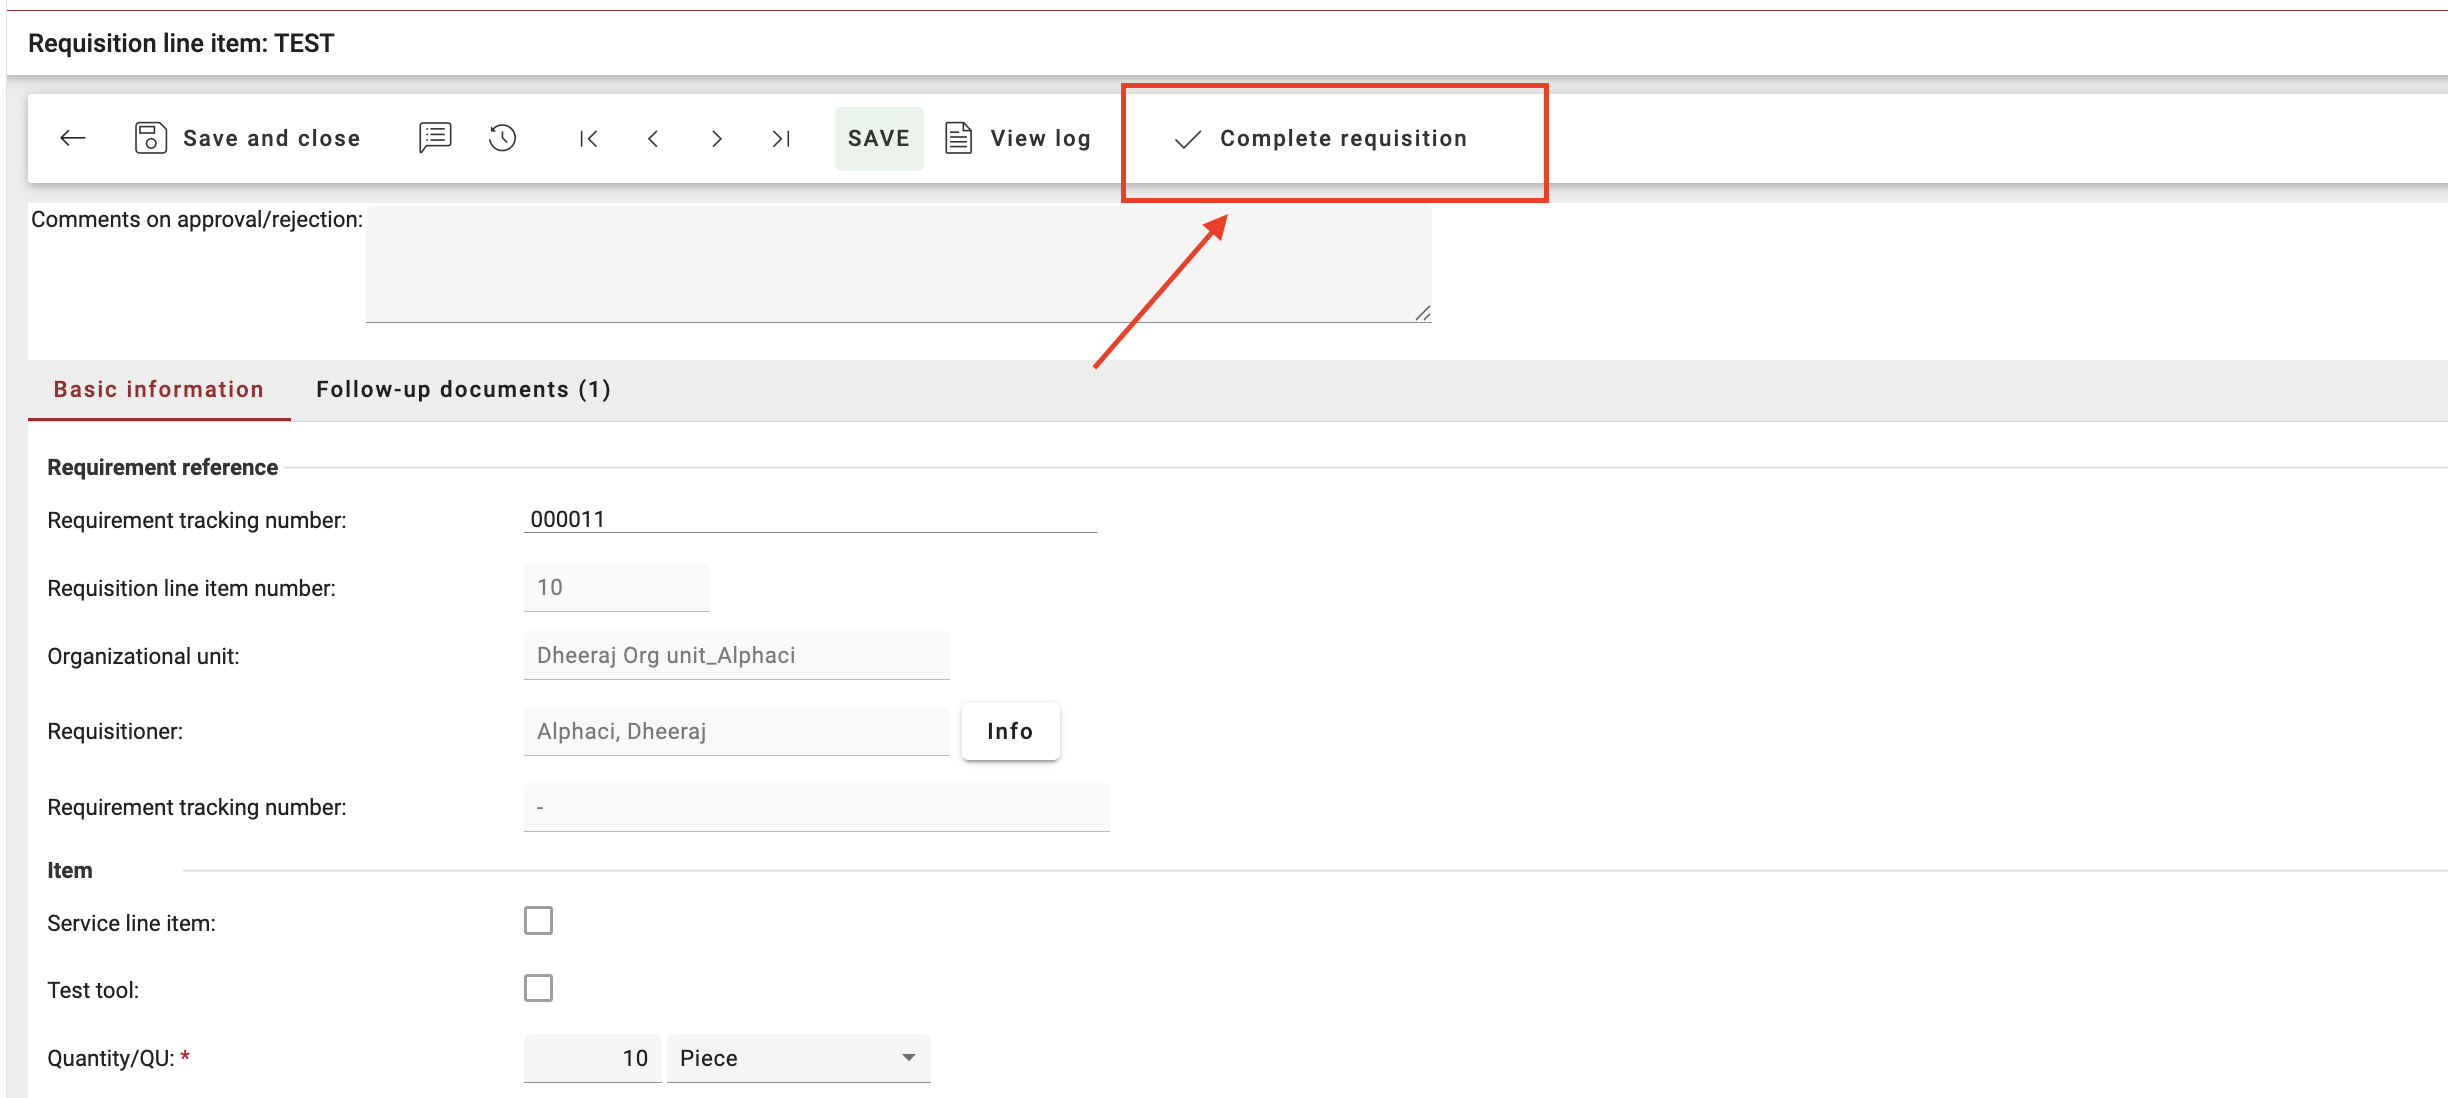Click into approval/rejection comments box
The height and width of the screenshot is (1098, 2448).
pyautogui.click(x=898, y=264)
